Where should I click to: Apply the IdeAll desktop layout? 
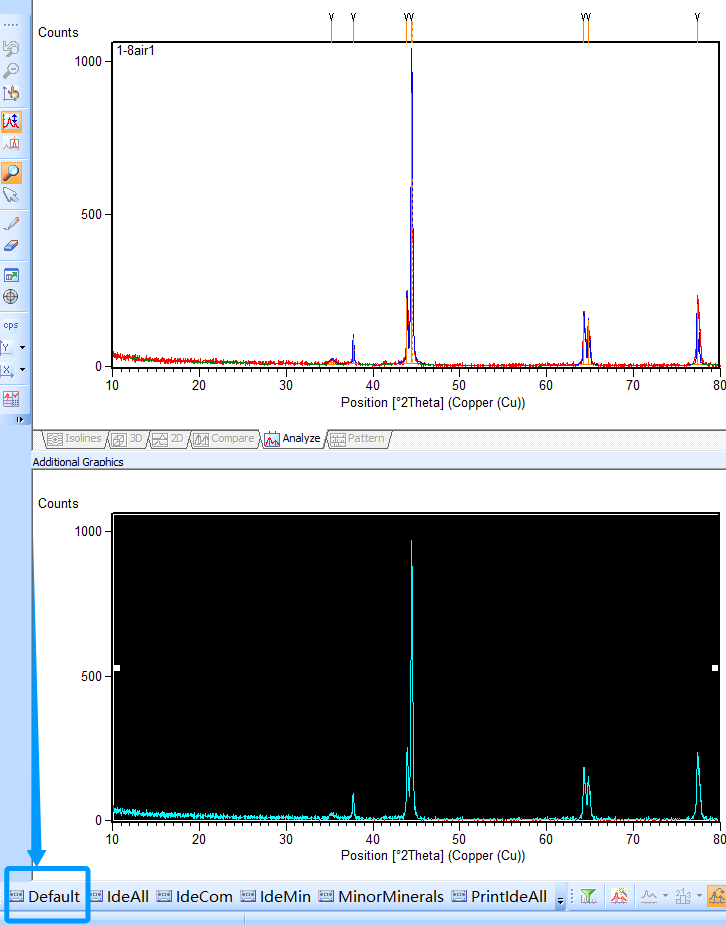click(118, 896)
